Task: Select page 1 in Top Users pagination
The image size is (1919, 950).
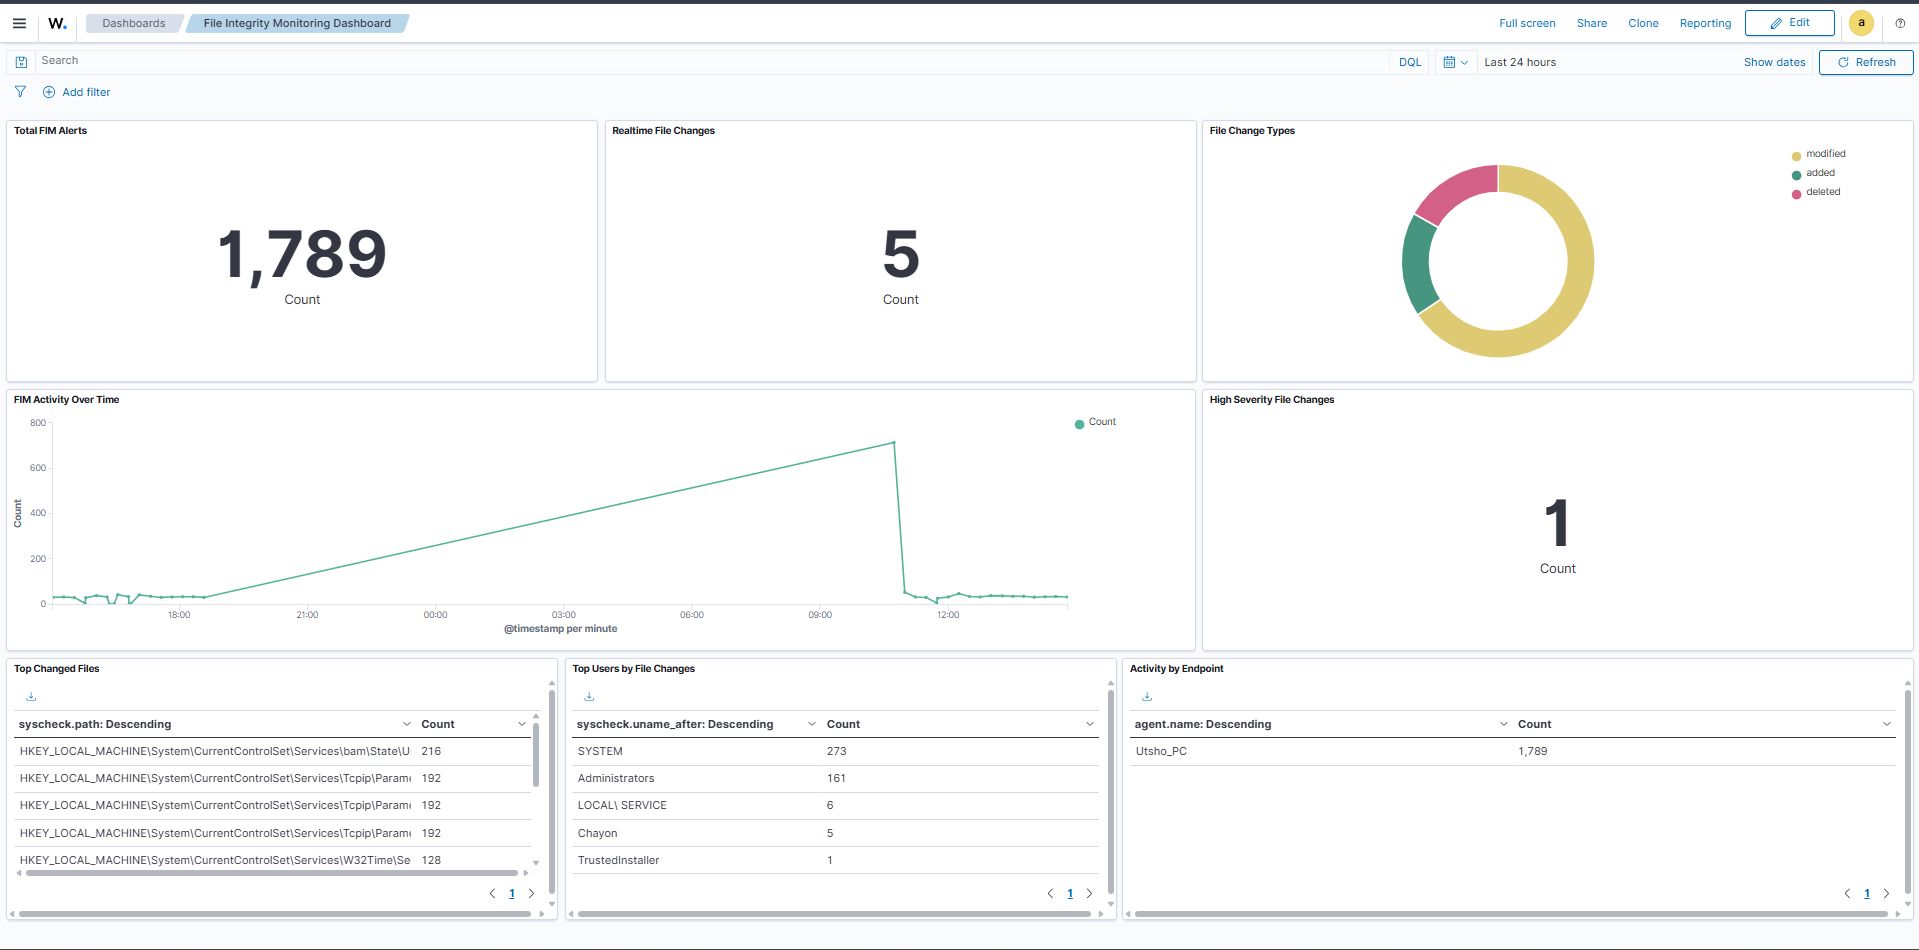Action: (x=1070, y=894)
